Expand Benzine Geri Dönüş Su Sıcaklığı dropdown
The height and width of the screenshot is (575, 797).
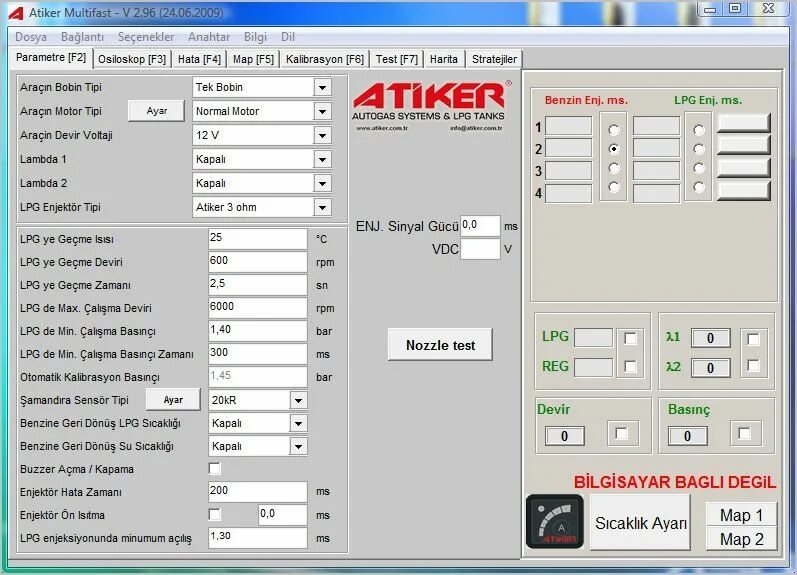pyautogui.click(x=298, y=446)
